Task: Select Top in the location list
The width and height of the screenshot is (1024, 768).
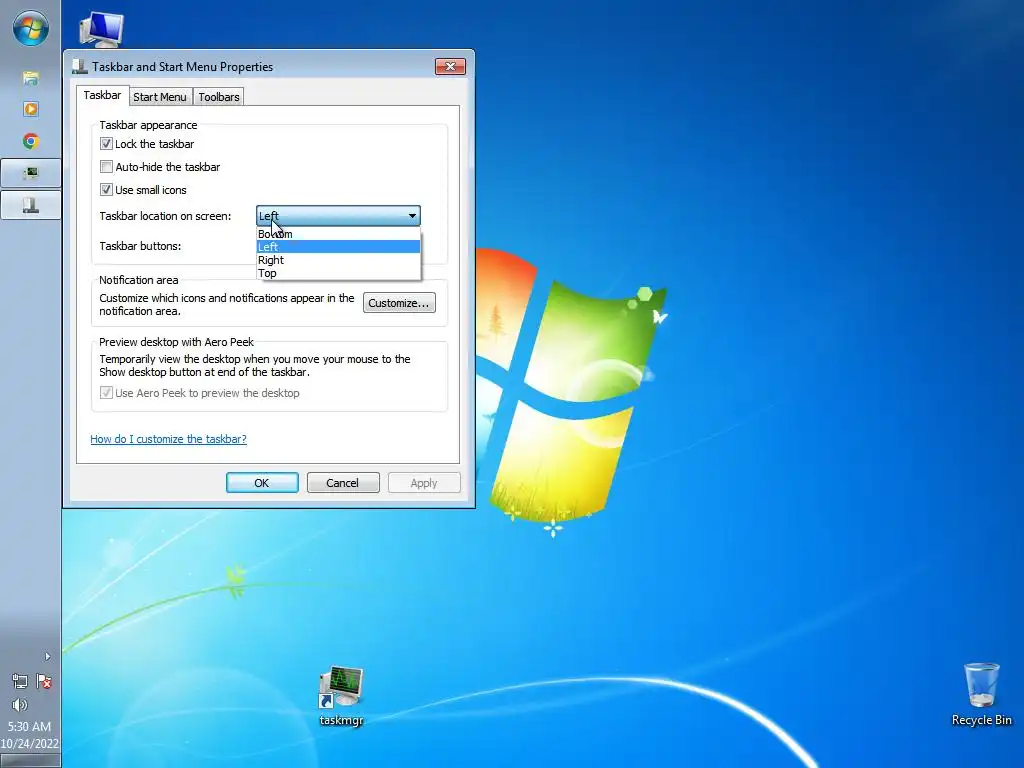Action: click(338, 273)
